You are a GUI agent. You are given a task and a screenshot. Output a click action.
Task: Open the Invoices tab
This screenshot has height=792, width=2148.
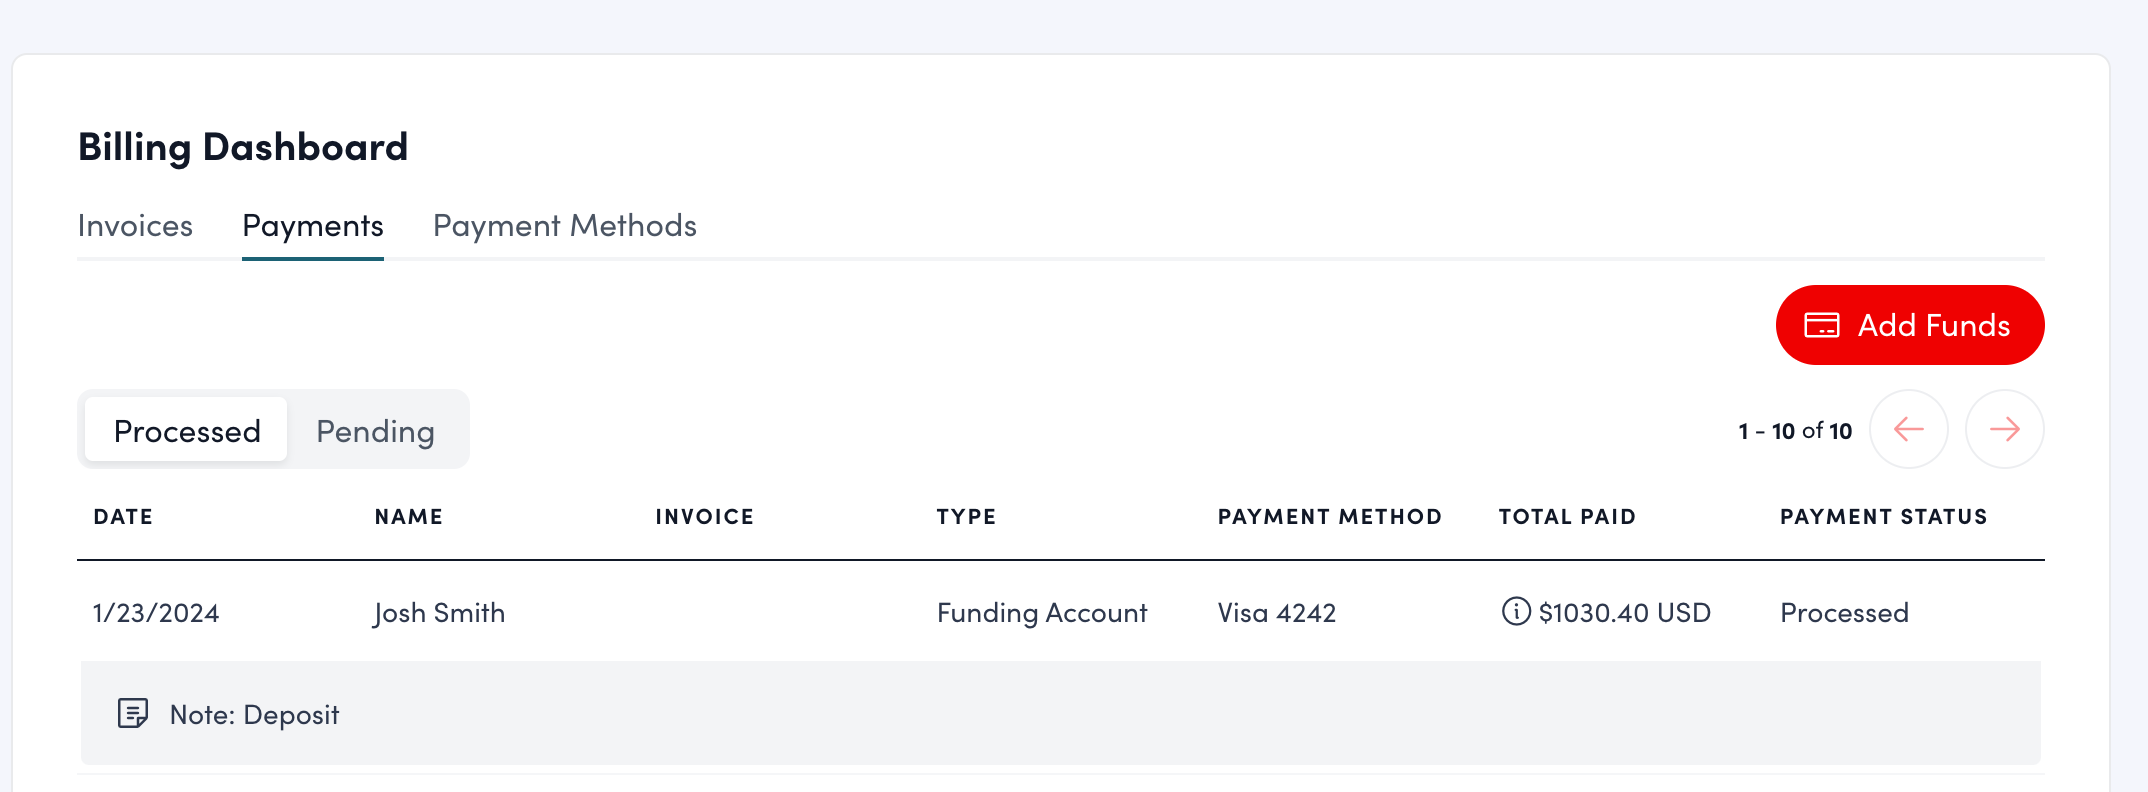click(135, 226)
